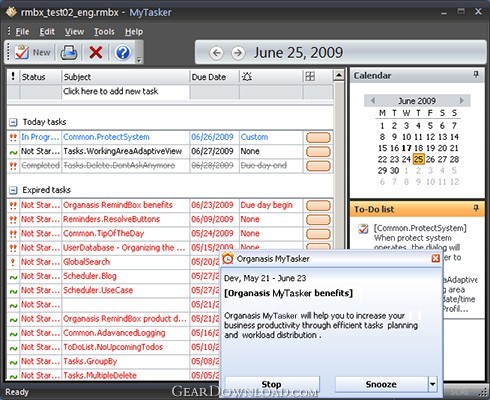490x400 pixels.
Task: Click the Common.ProtectSystem to-do item icon
Action: 363,229
